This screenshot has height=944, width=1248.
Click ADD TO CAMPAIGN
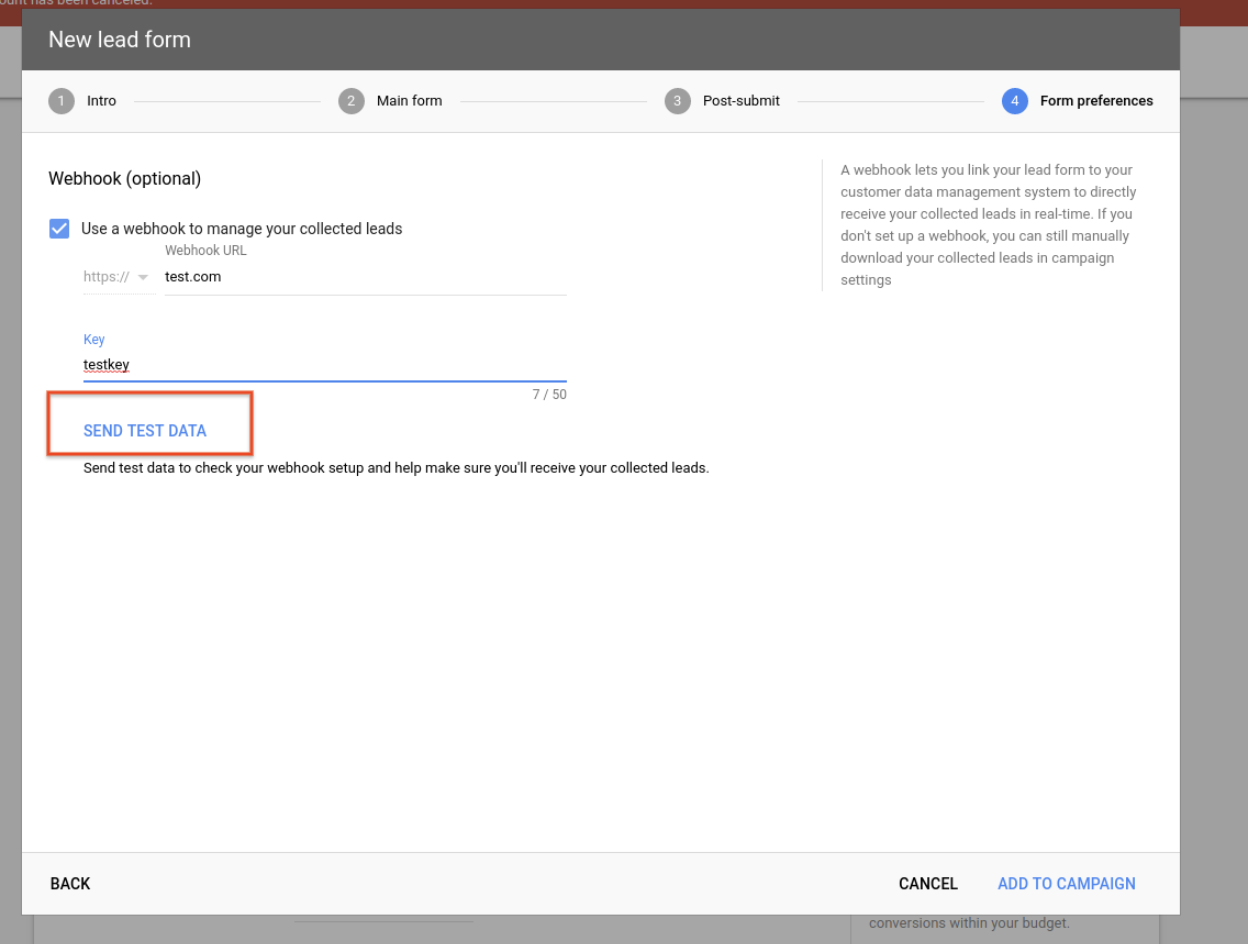coord(1066,884)
